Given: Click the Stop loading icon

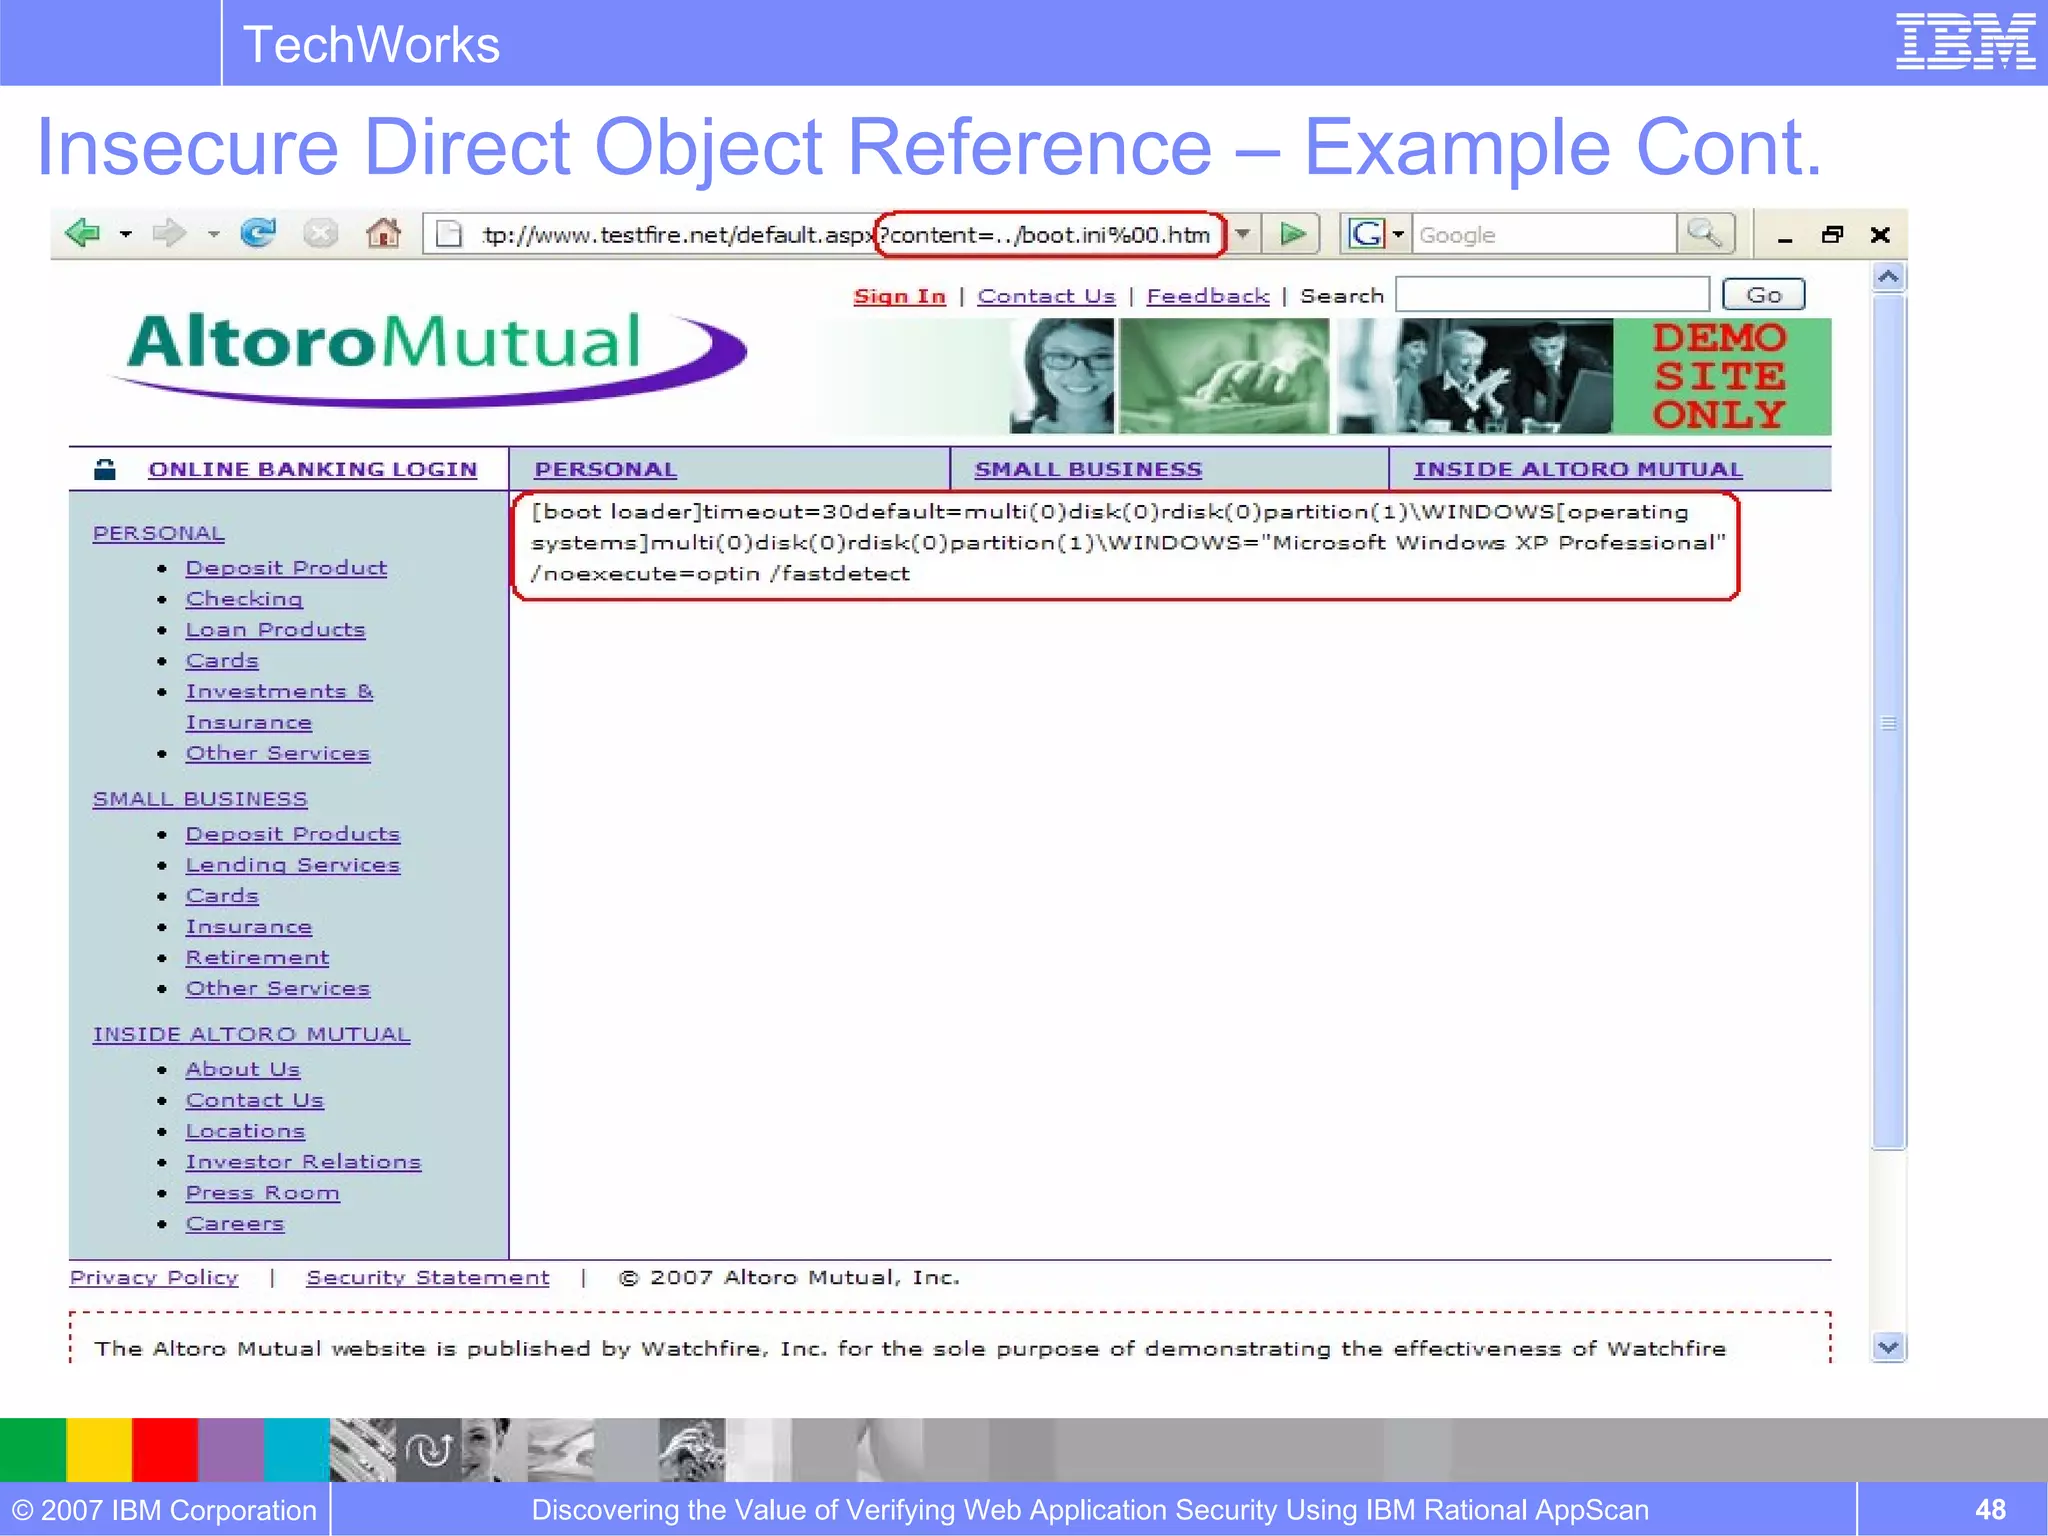Looking at the screenshot, I should click(320, 234).
